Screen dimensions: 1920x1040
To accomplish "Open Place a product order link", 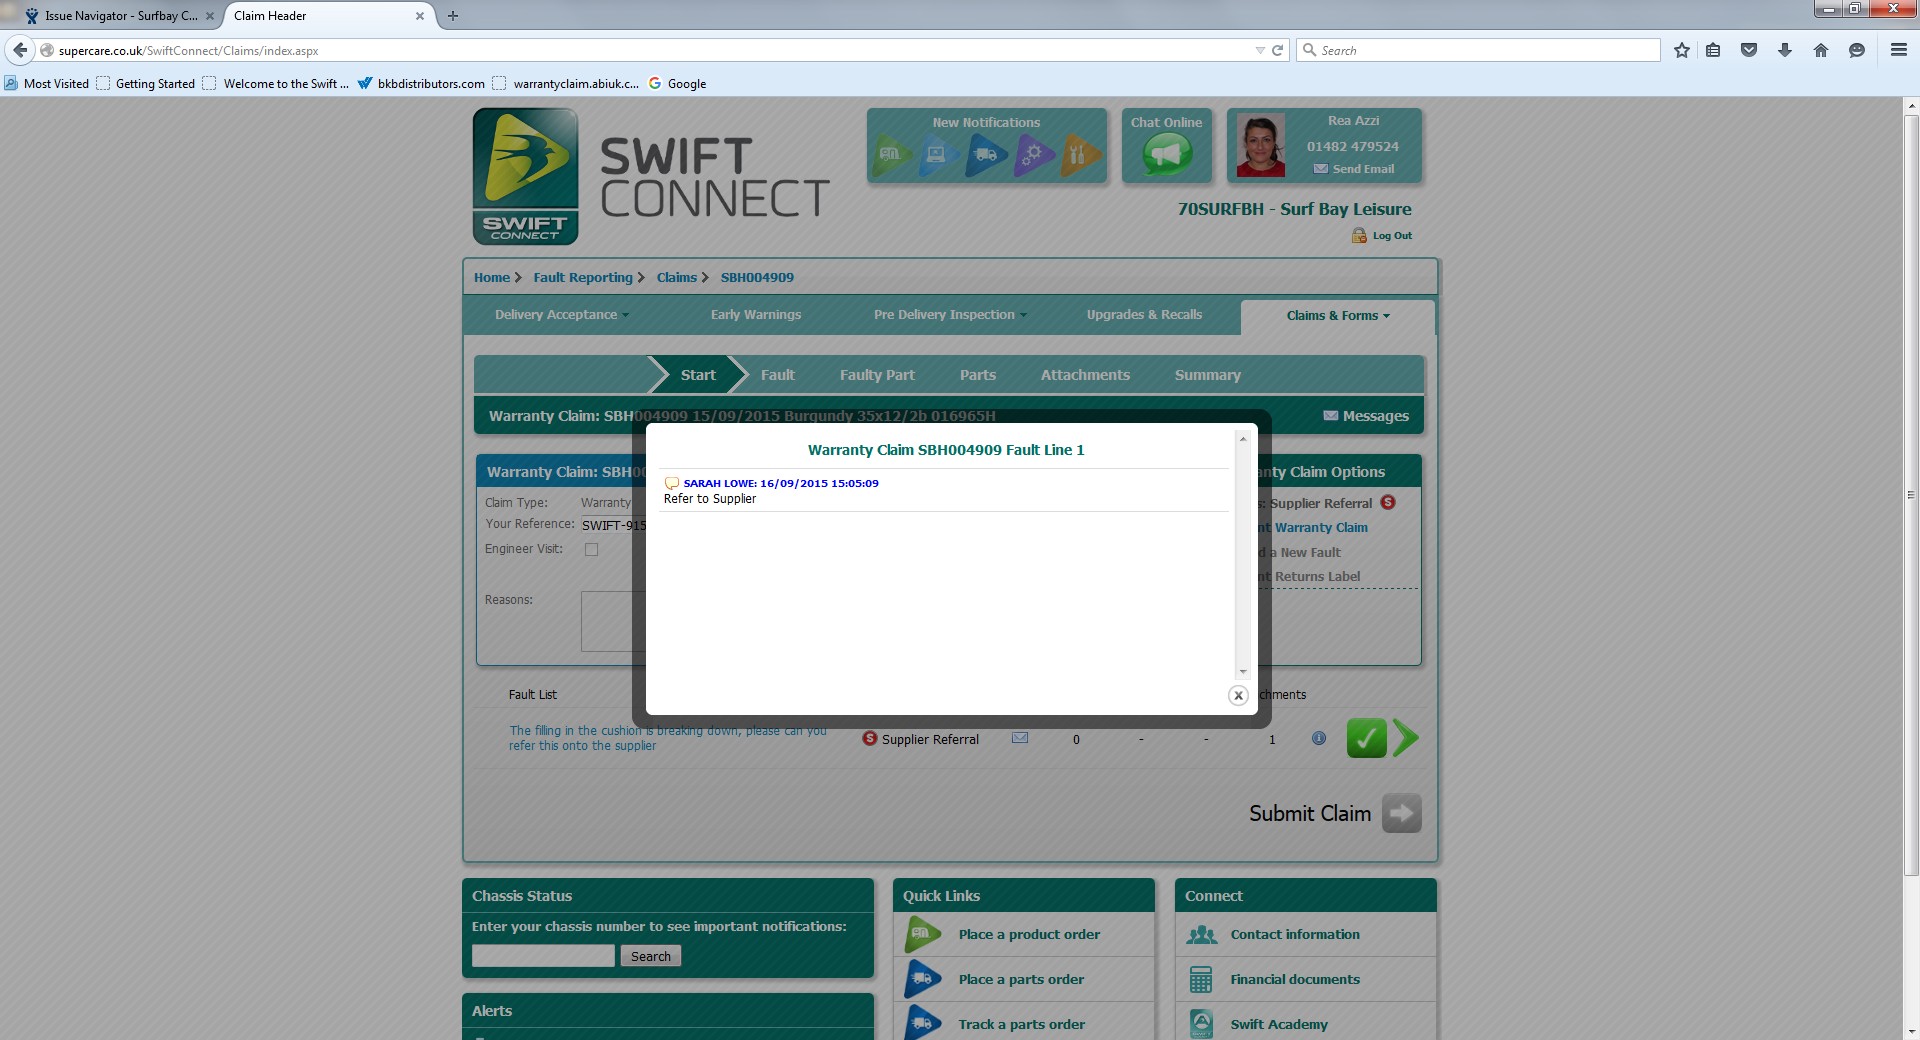I will pos(1029,935).
